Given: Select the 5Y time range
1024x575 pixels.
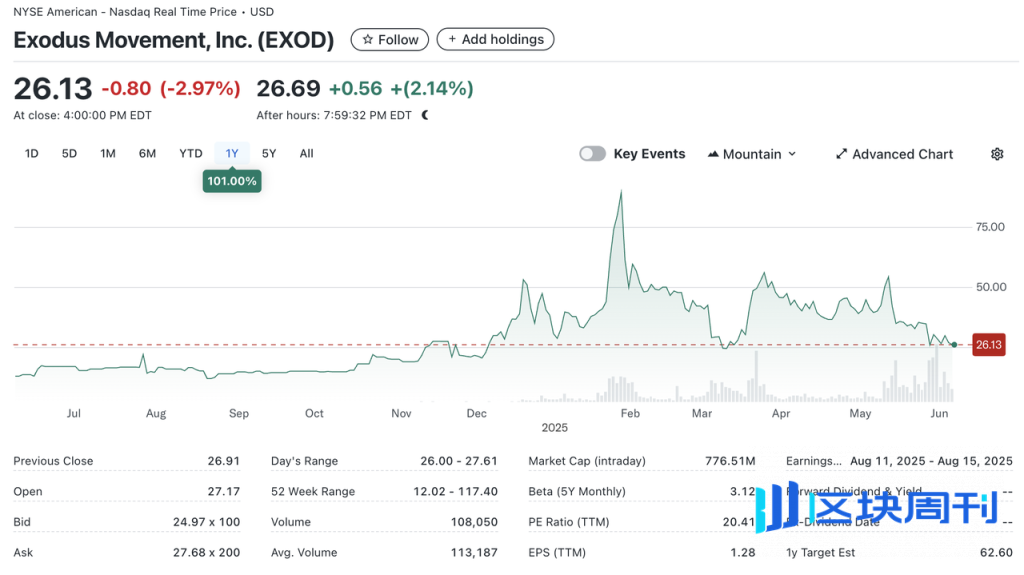Looking at the screenshot, I should coord(269,154).
